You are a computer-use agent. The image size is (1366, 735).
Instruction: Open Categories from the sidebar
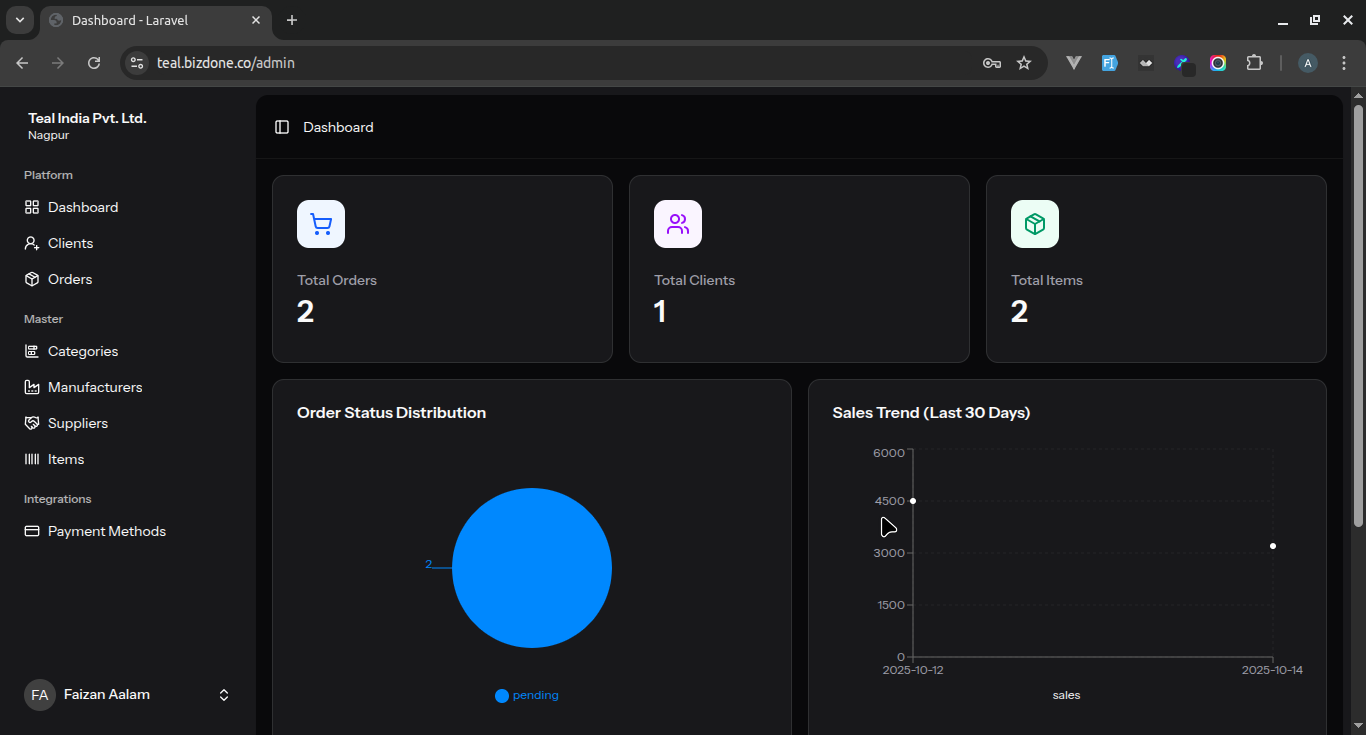83,351
